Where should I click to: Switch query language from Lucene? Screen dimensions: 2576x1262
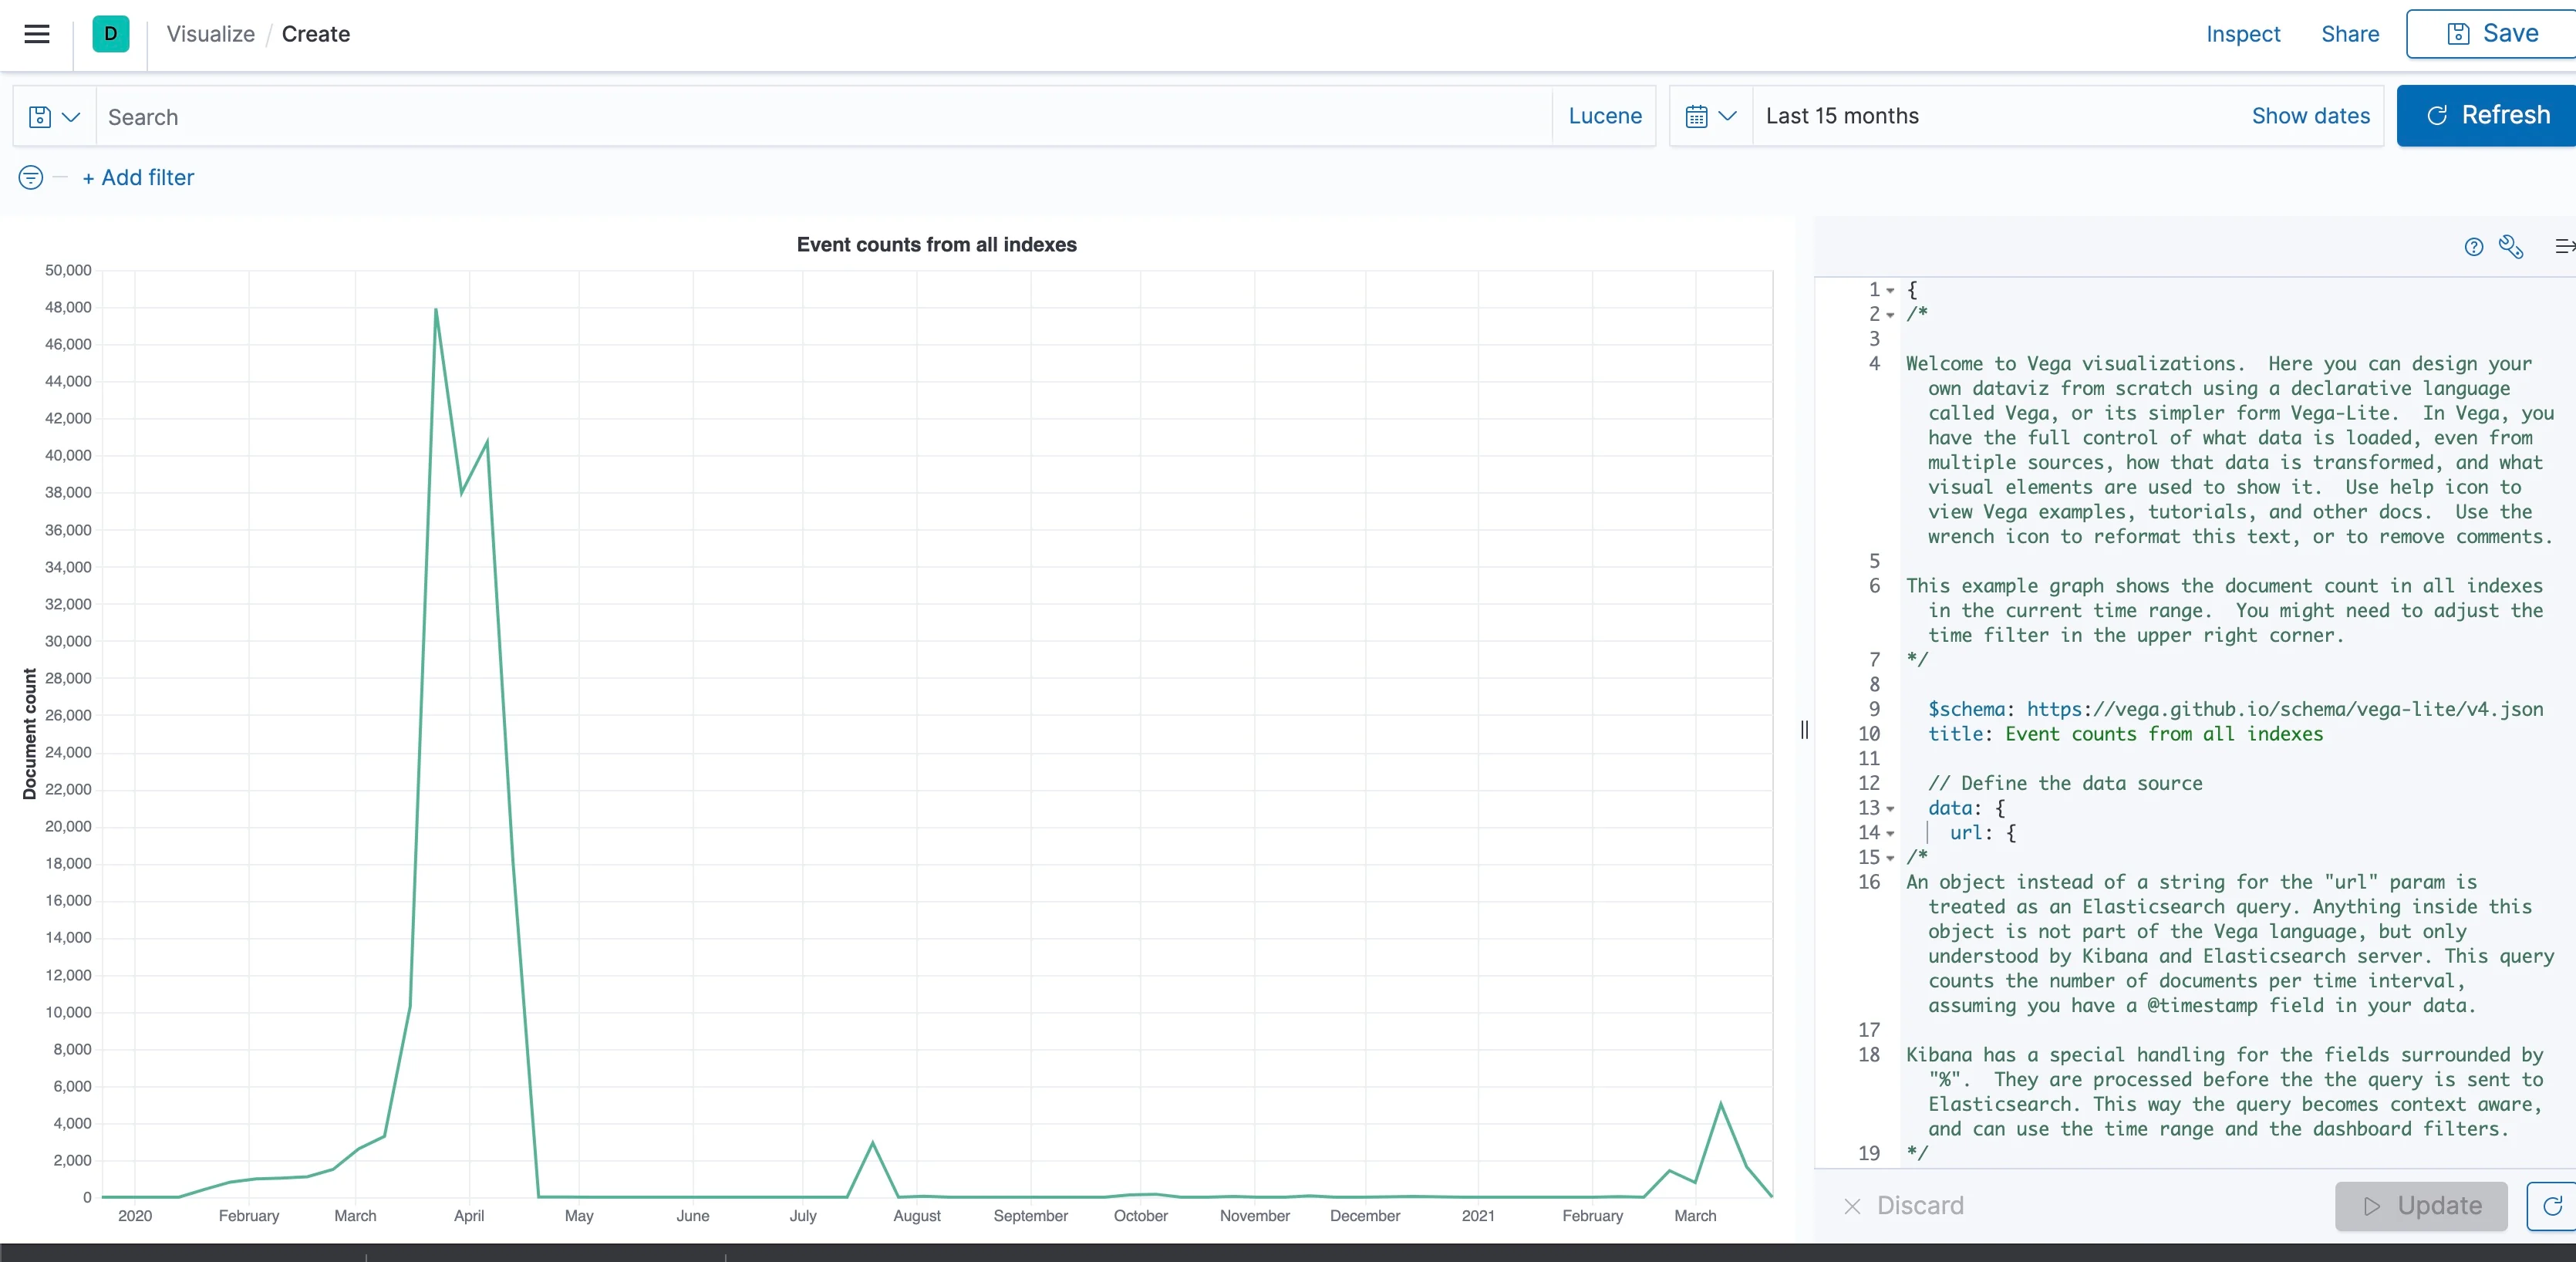point(1604,117)
